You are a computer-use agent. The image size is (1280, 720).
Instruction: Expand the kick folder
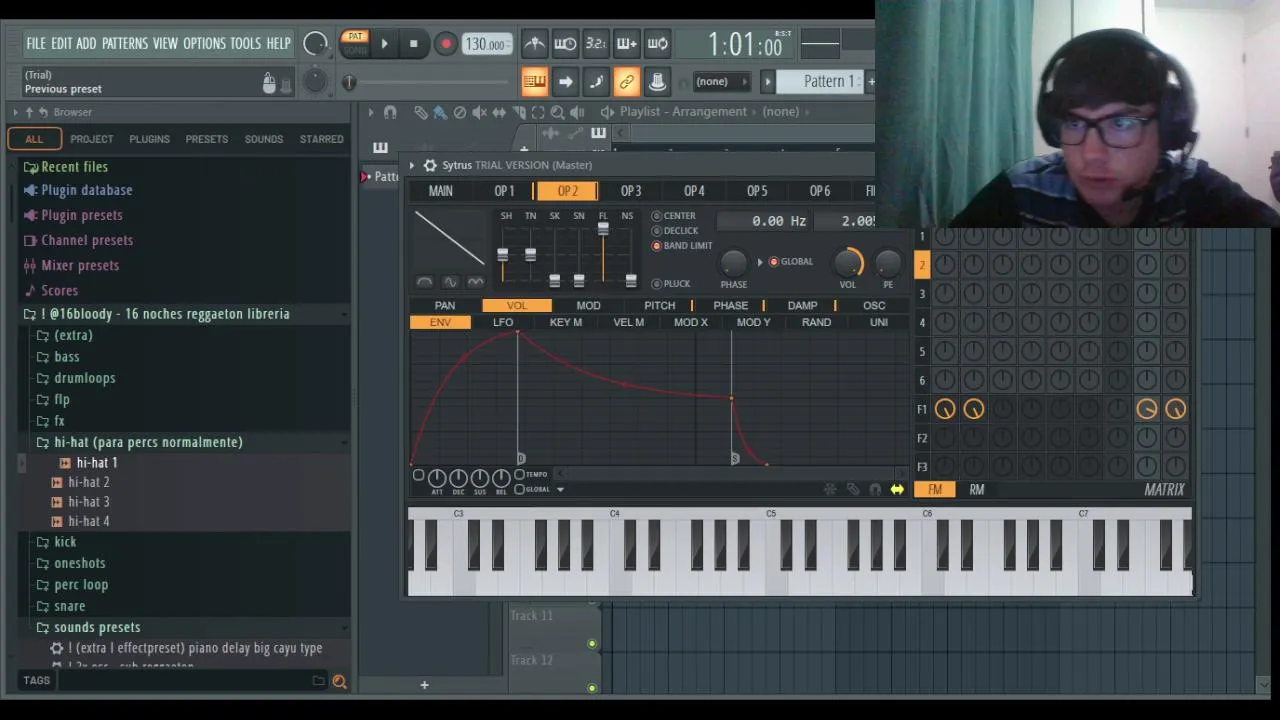(x=65, y=542)
